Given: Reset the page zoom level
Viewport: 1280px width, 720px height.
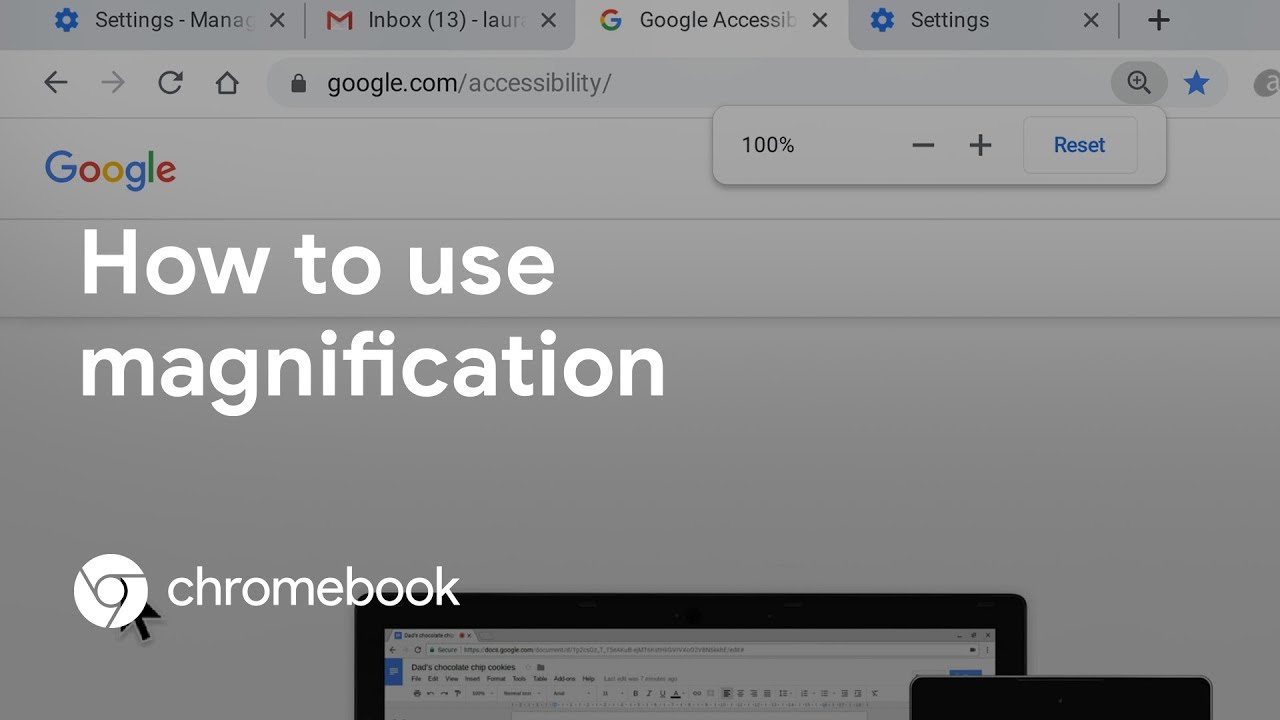Looking at the screenshot, I should 1080,145.
